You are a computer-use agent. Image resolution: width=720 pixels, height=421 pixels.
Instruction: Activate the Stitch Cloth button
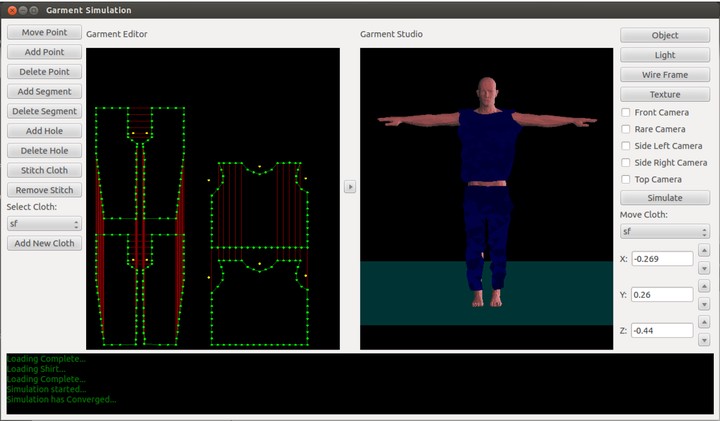45,171
